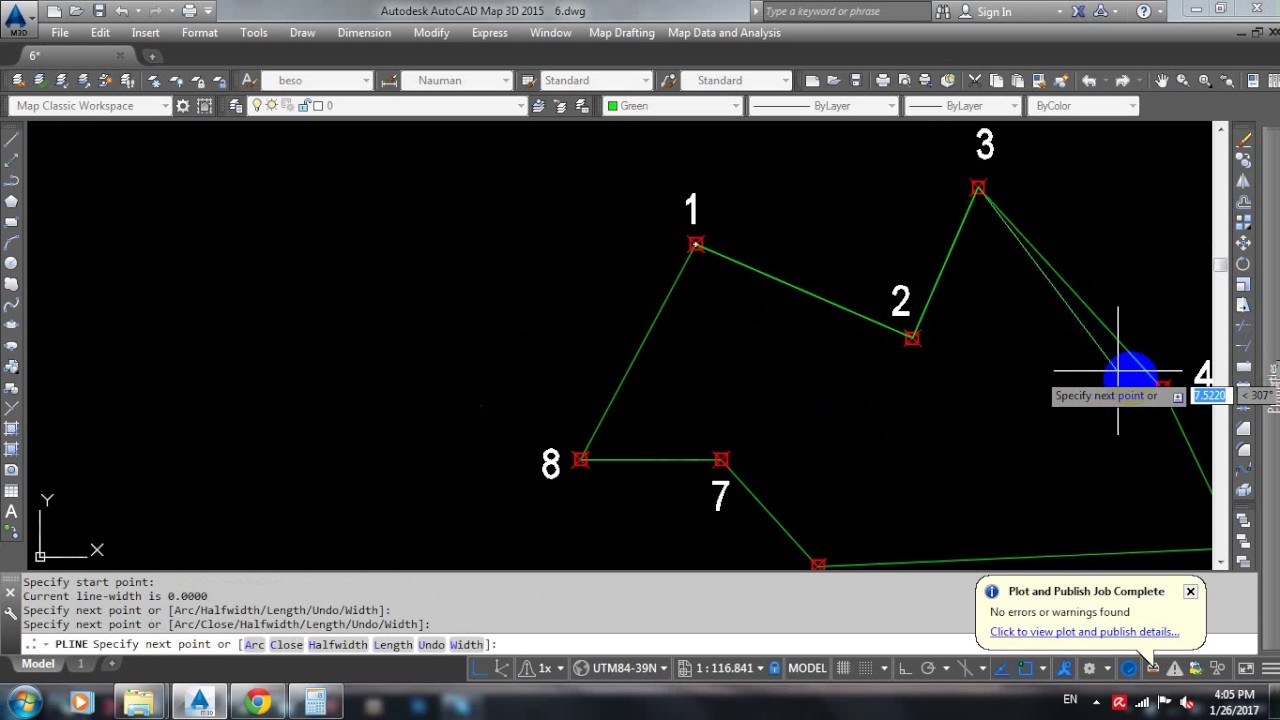Click to view plot and publish details link

tap(1084, 632)
